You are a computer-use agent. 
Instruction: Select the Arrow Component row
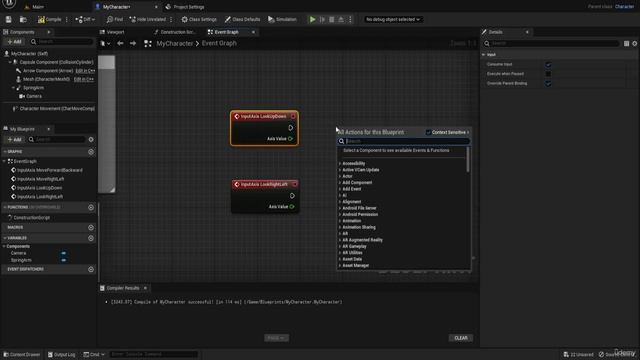coord(48,71)
